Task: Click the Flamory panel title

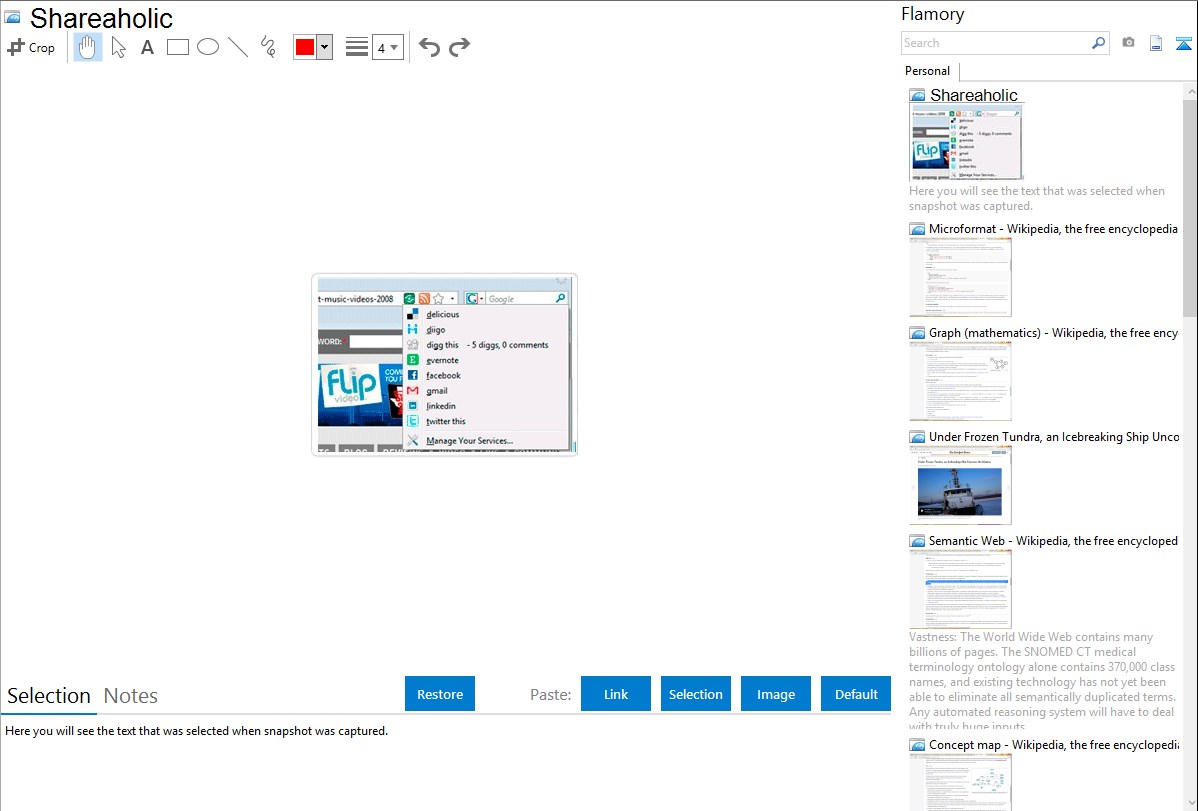Action: pos(933,14)
